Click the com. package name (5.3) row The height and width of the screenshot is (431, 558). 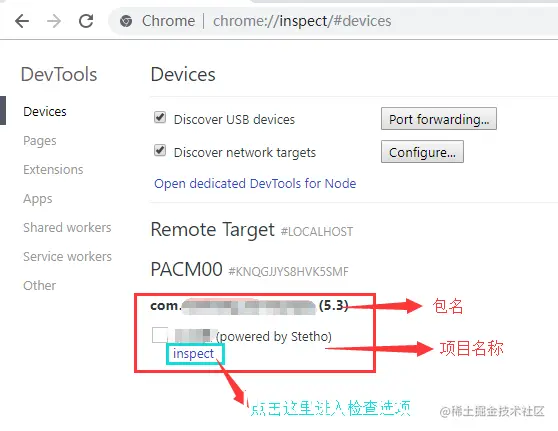click(x=249, y=306)
